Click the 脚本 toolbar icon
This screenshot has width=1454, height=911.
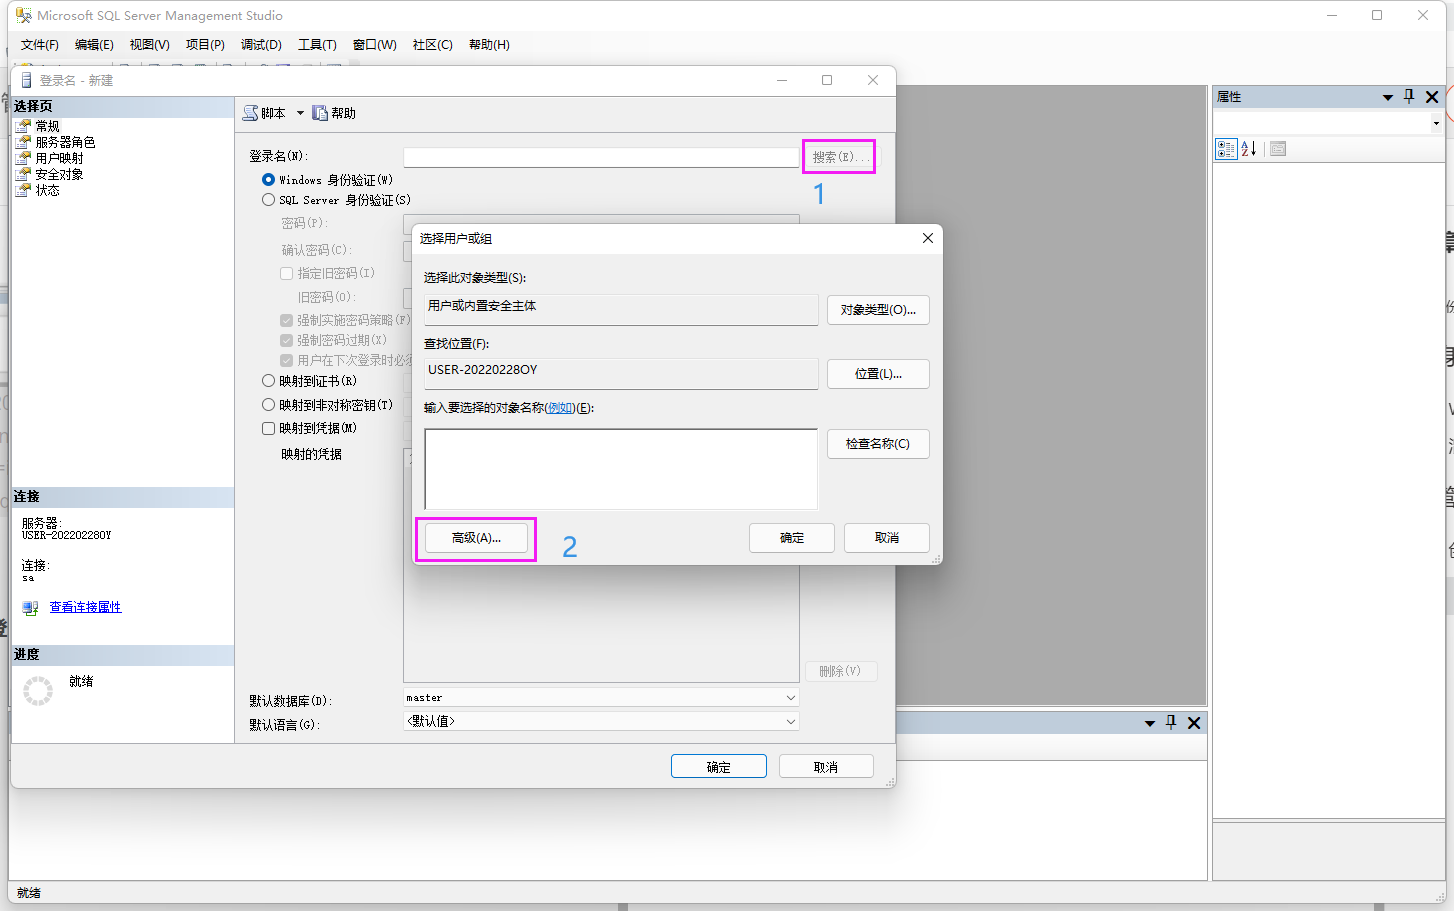250,113
